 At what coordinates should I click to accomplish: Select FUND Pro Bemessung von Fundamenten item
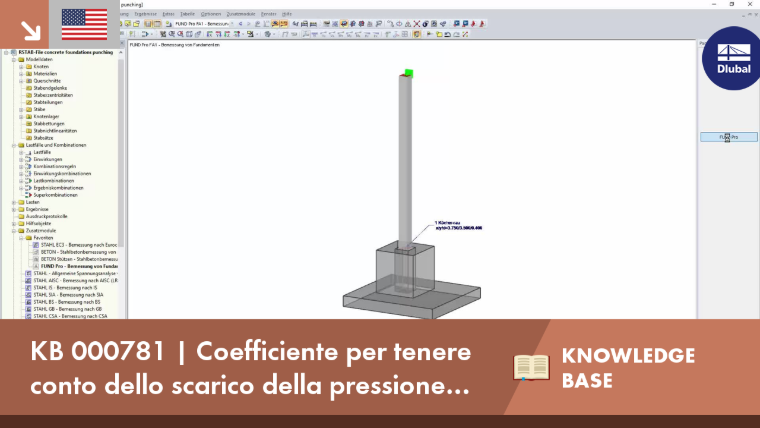point(79,266)
